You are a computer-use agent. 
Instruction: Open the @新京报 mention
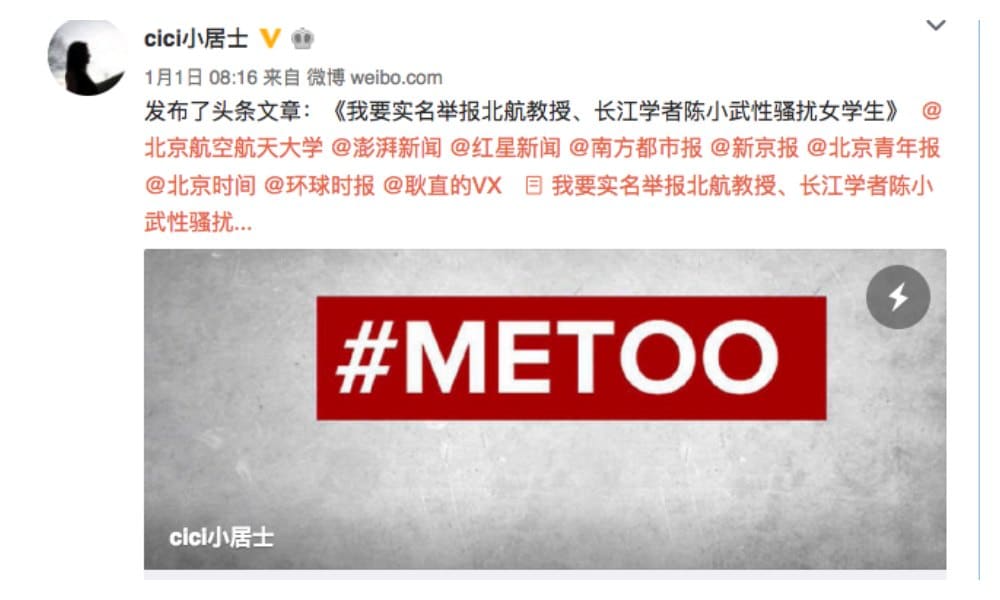point(754,148)
